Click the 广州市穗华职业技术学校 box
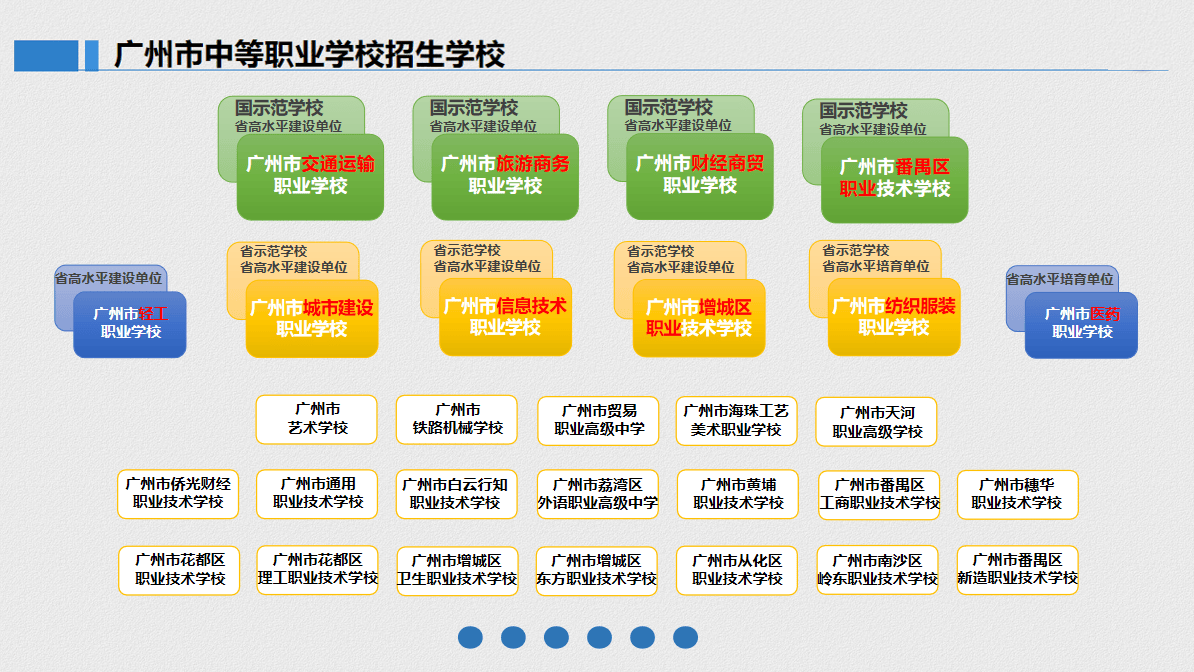Screen dimensions: 1194x672 pos(1017,494)
